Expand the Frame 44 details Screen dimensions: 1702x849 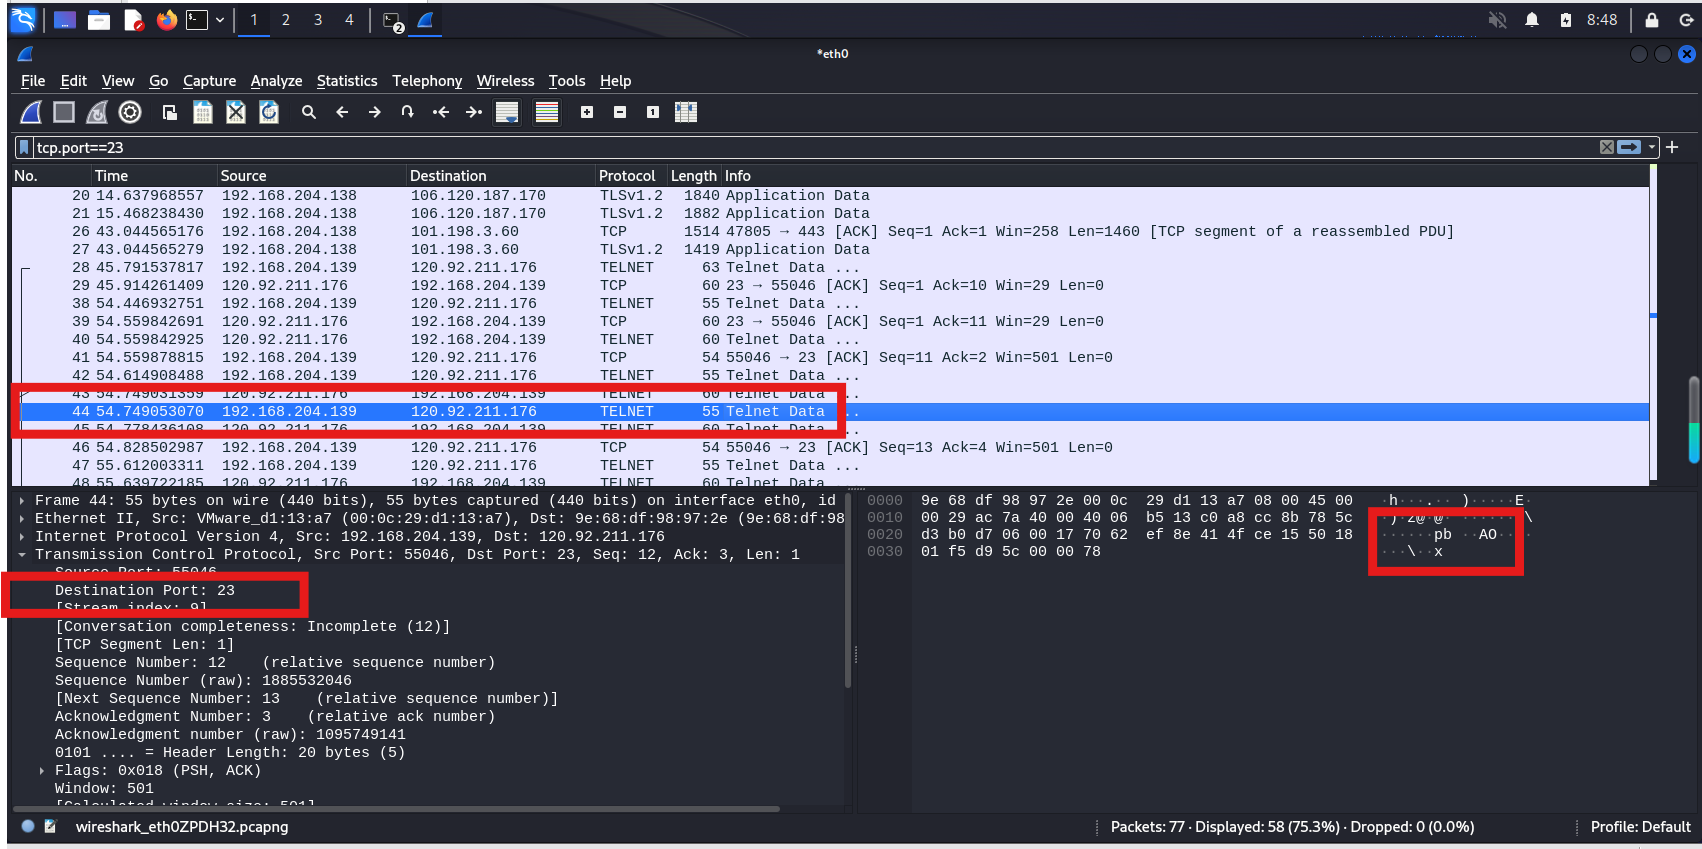[22, 500]
